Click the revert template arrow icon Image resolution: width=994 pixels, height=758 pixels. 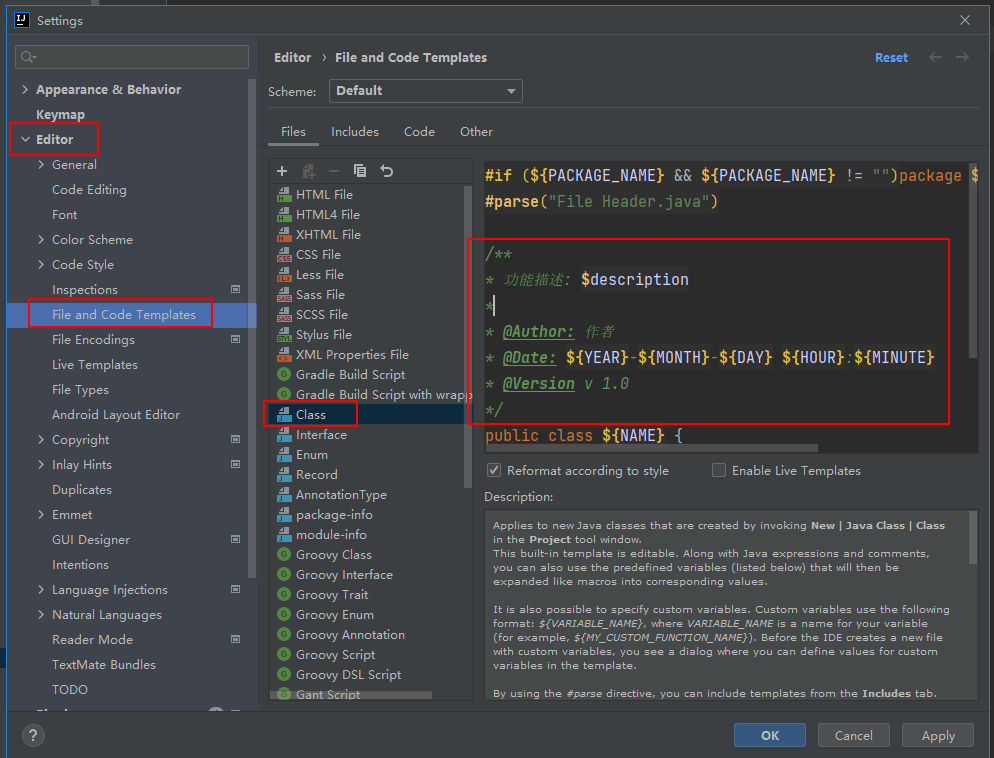tap(387, 171)
